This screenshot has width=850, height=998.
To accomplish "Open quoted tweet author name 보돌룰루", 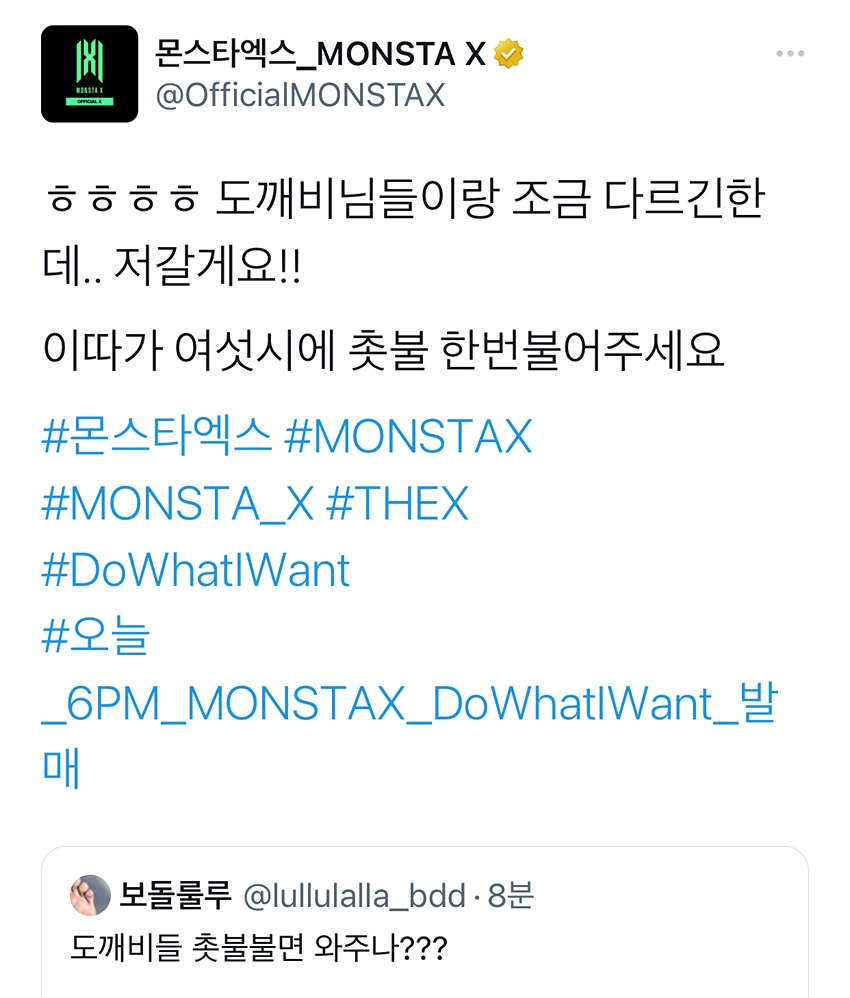I will pos(175,895).
